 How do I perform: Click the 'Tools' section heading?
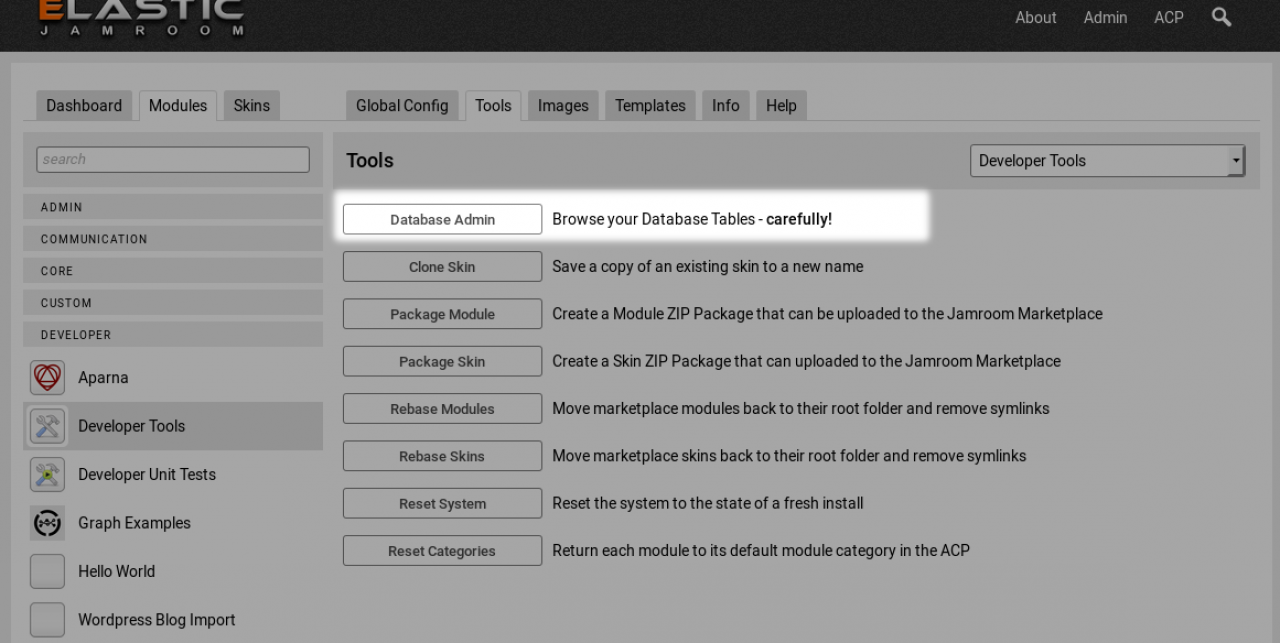(370, 161)
